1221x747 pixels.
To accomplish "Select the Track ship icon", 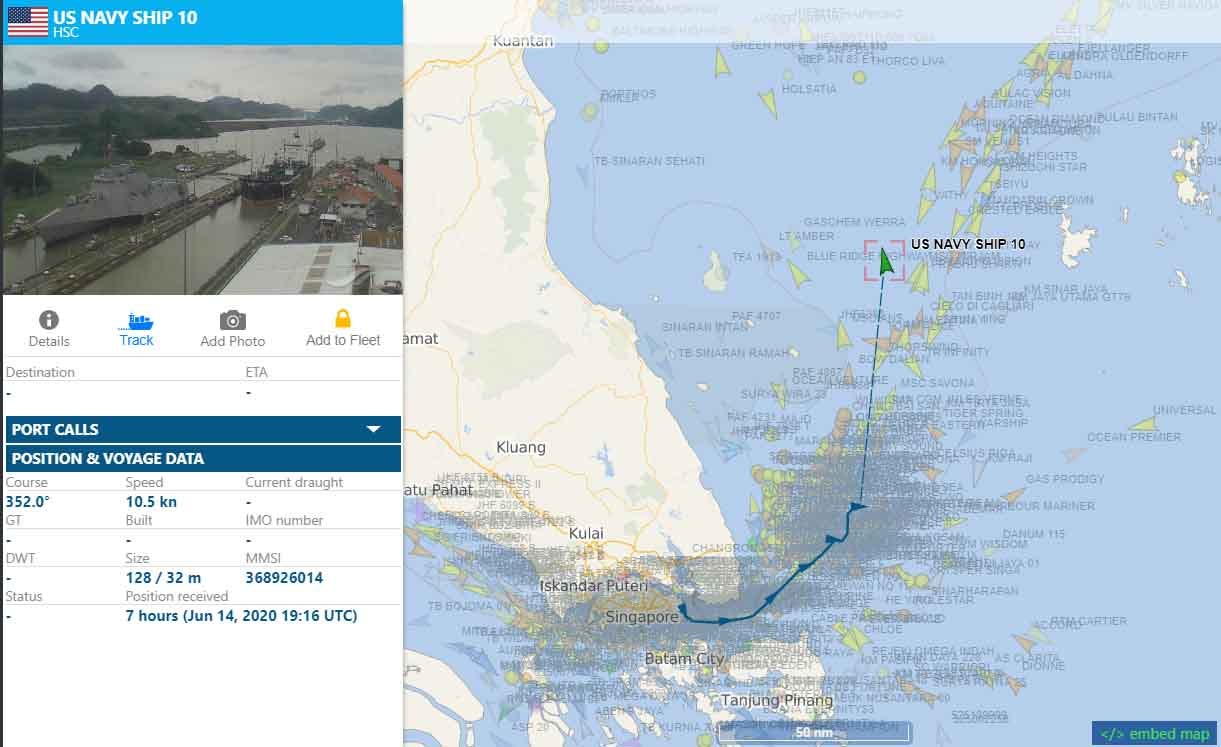I will tap(136, 321).
